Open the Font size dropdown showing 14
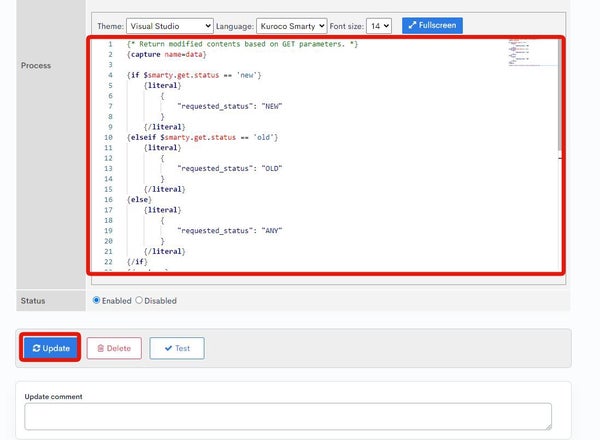The width and height of the screenshot is (600, 440). click(x=379, y=26)
